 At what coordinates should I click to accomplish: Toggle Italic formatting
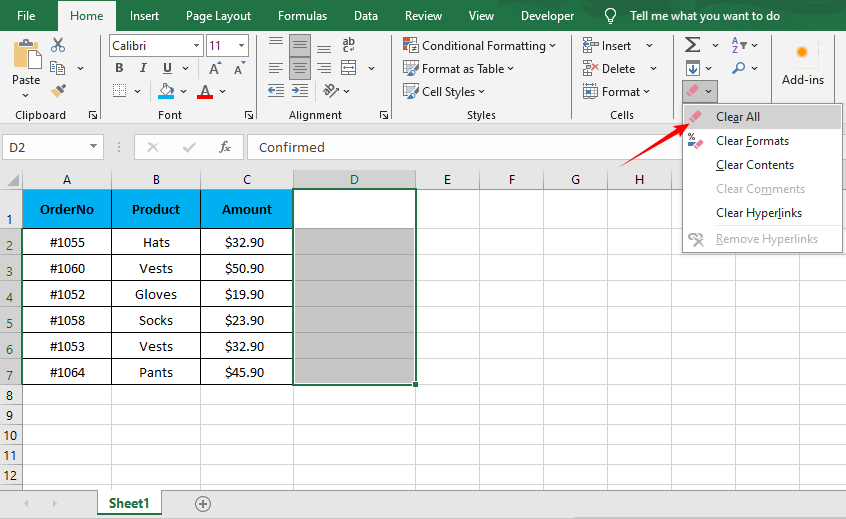(143, 68)
